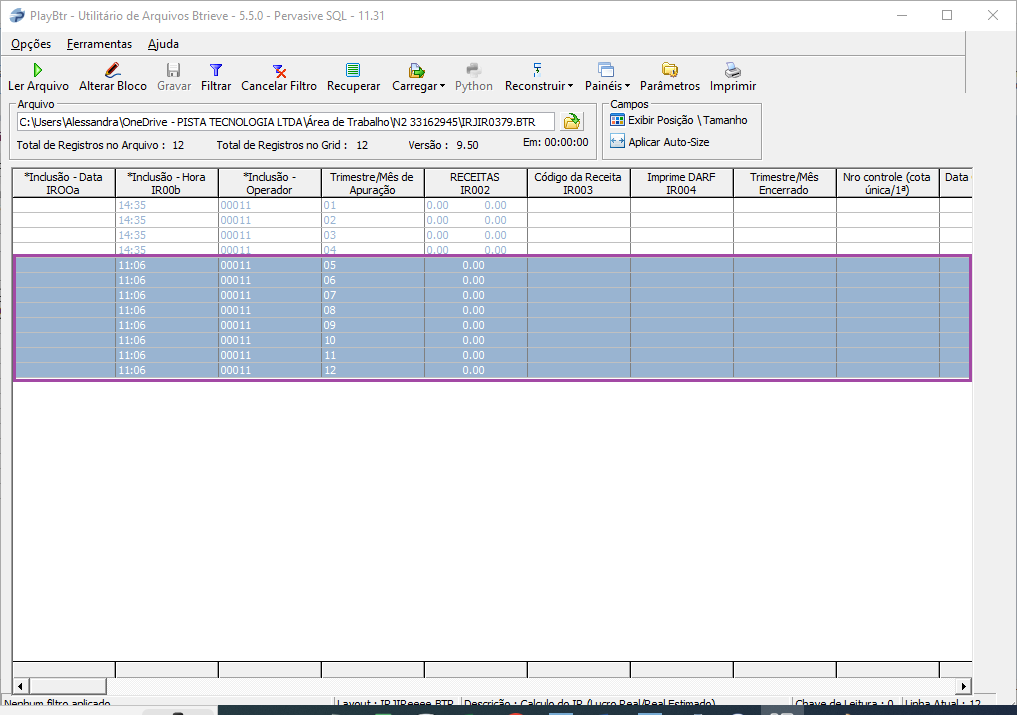This screenshot has height=715, width=1017.
Task: Click the Recuperar toolbar icon
Action: coord(353,70)
